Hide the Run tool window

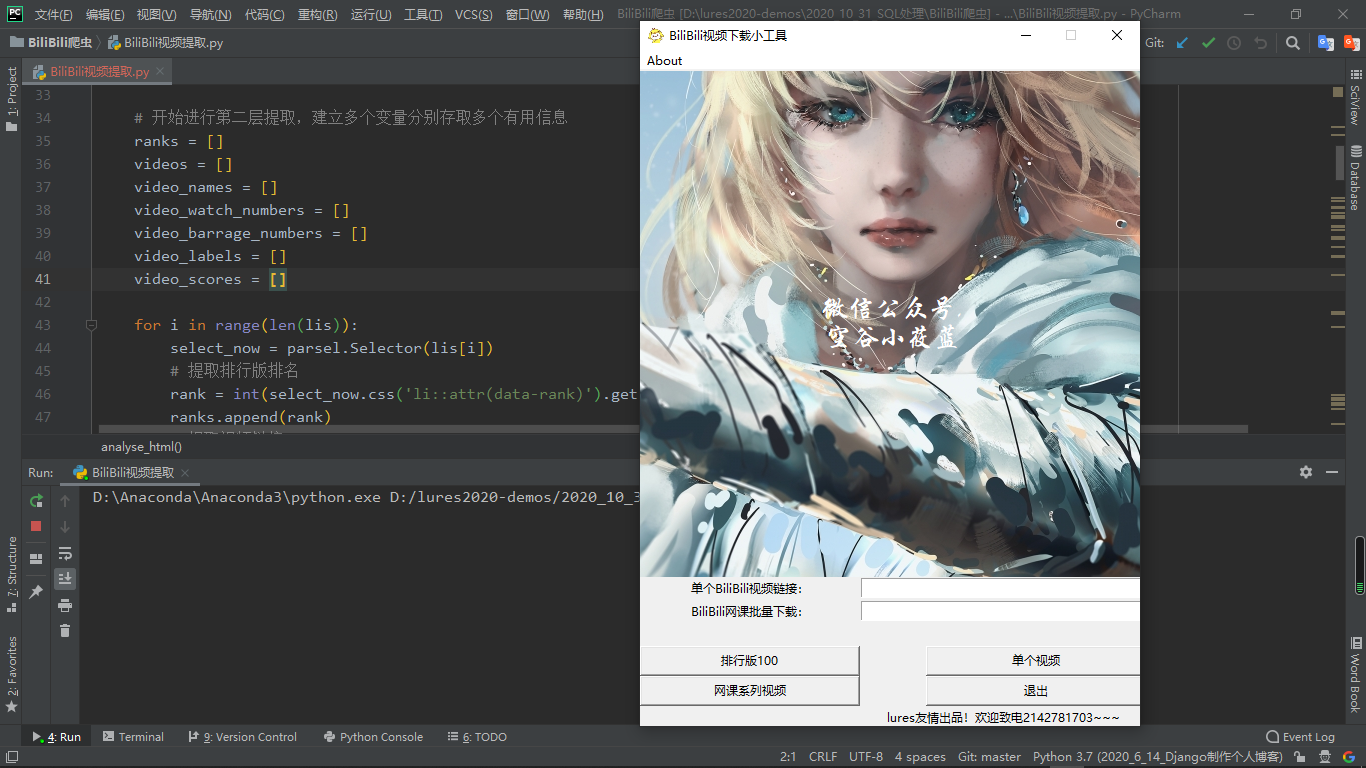1332,472
